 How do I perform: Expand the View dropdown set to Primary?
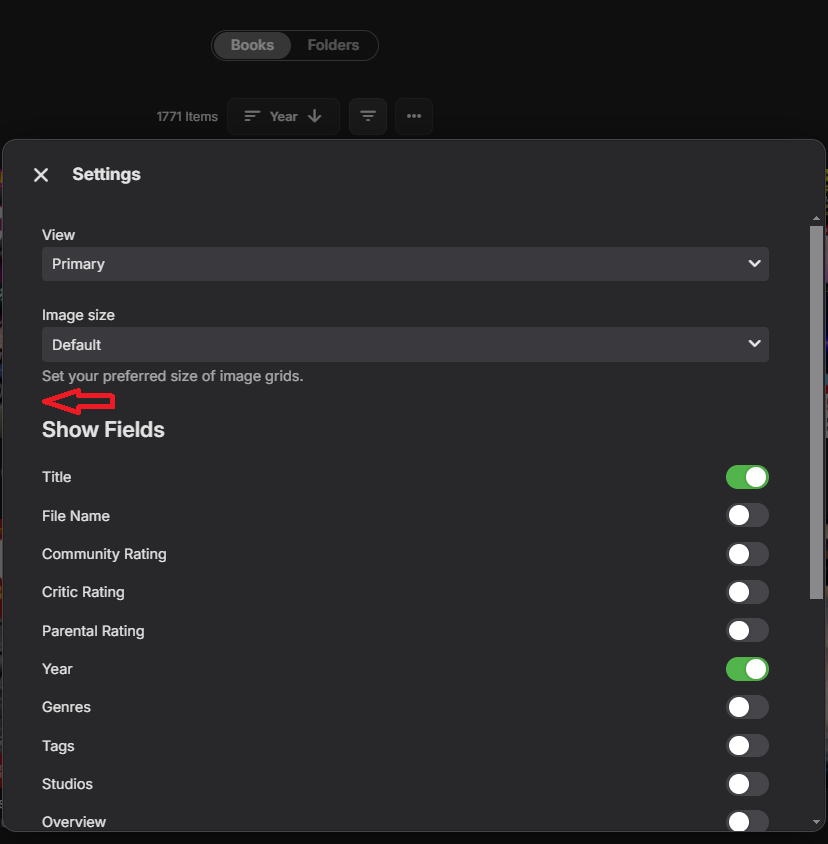(x=405, y=264)
